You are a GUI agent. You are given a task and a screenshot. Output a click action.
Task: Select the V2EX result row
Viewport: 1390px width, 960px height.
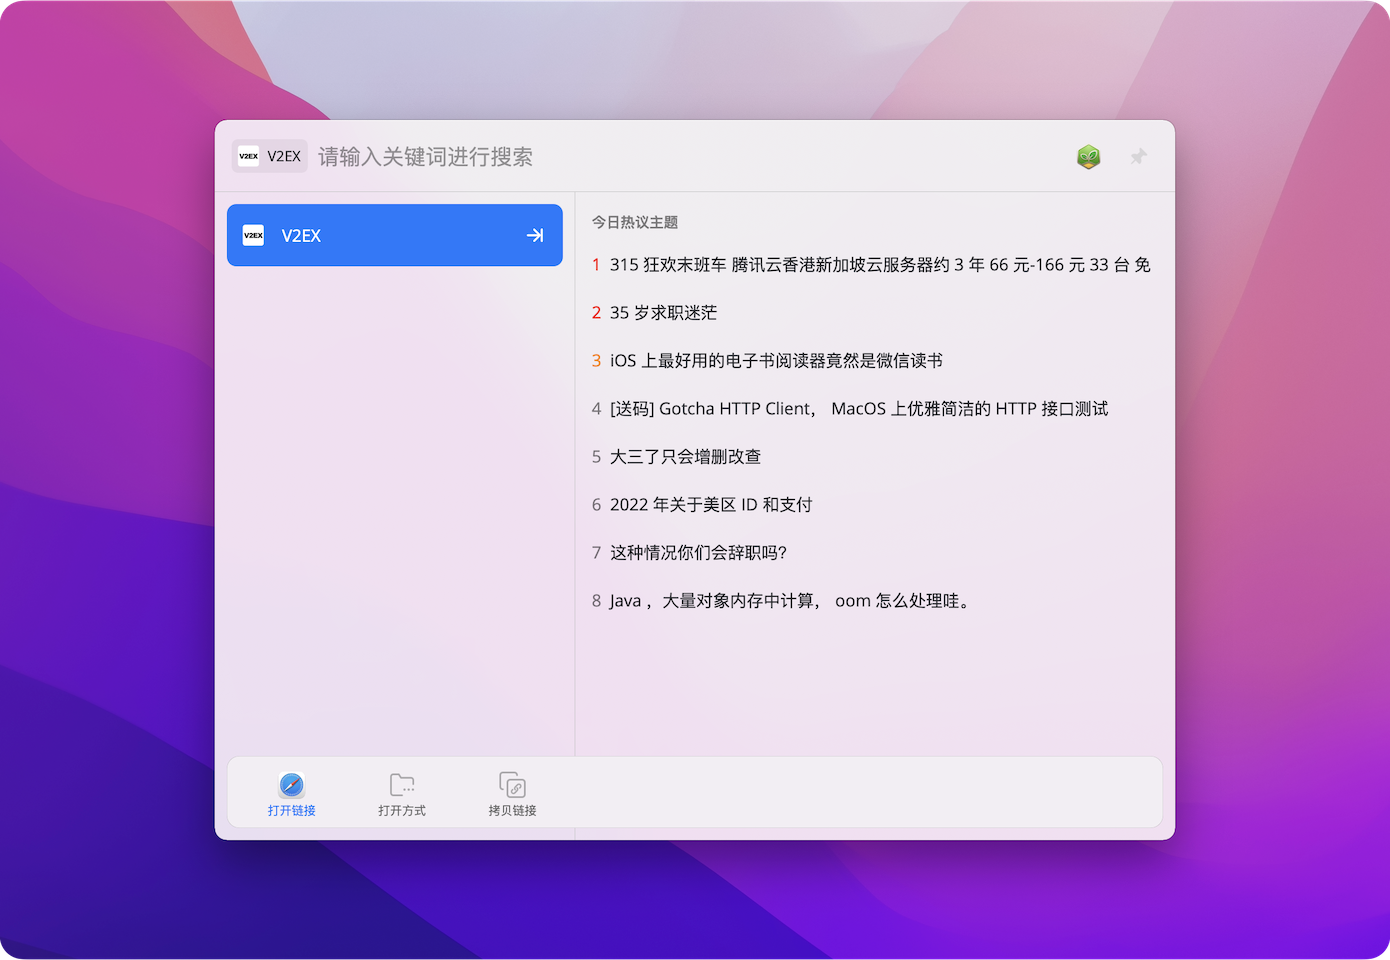[x=395, y=235]
